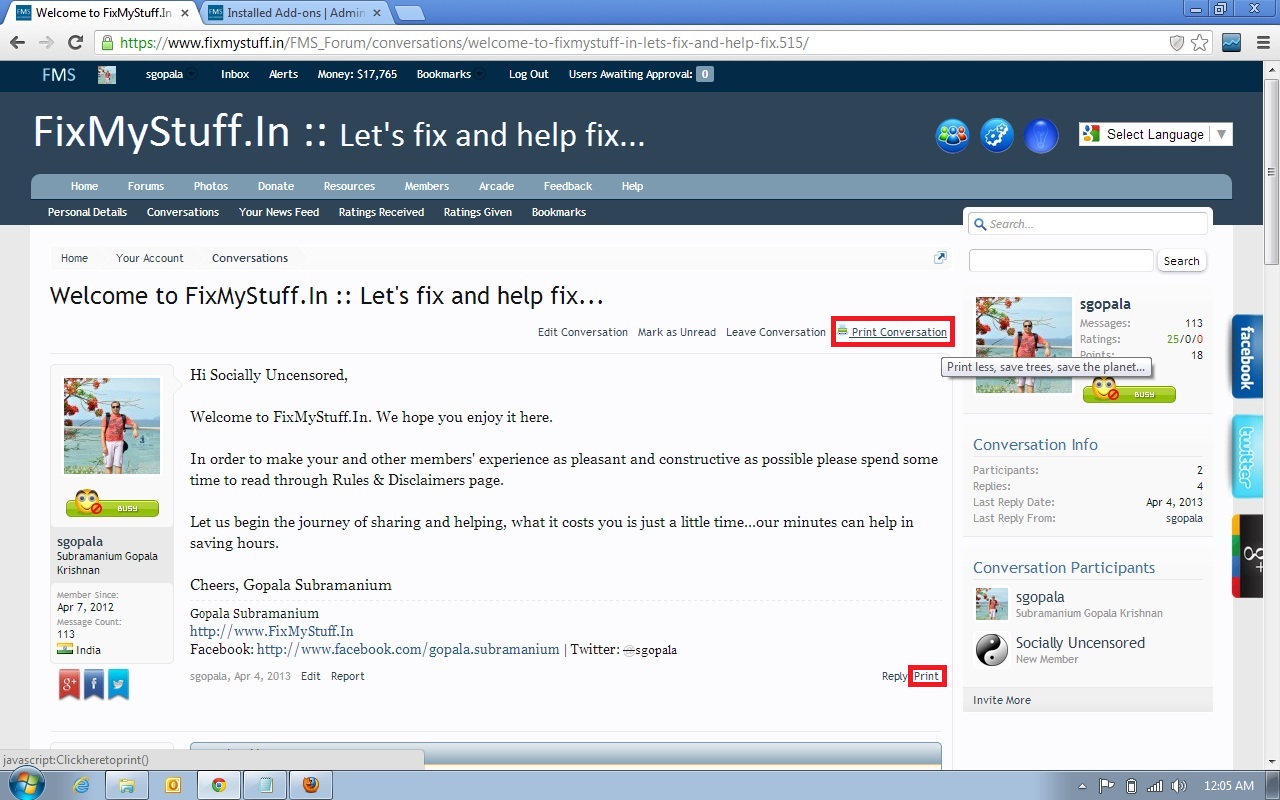Screen dimensions: 1280x800
Task: Open the Twitter side tab
Action: [1247, 456]
